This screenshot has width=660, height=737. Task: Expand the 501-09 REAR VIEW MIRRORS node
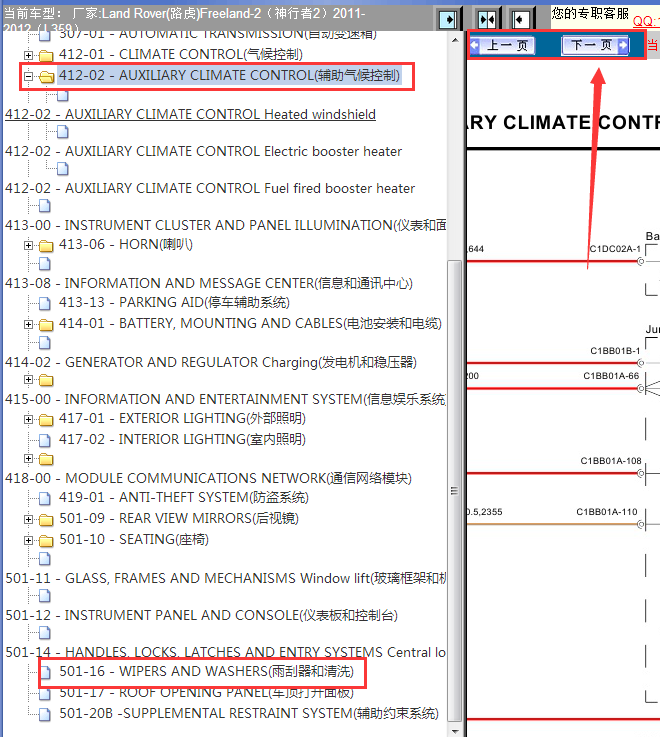[x=29, y=519]
